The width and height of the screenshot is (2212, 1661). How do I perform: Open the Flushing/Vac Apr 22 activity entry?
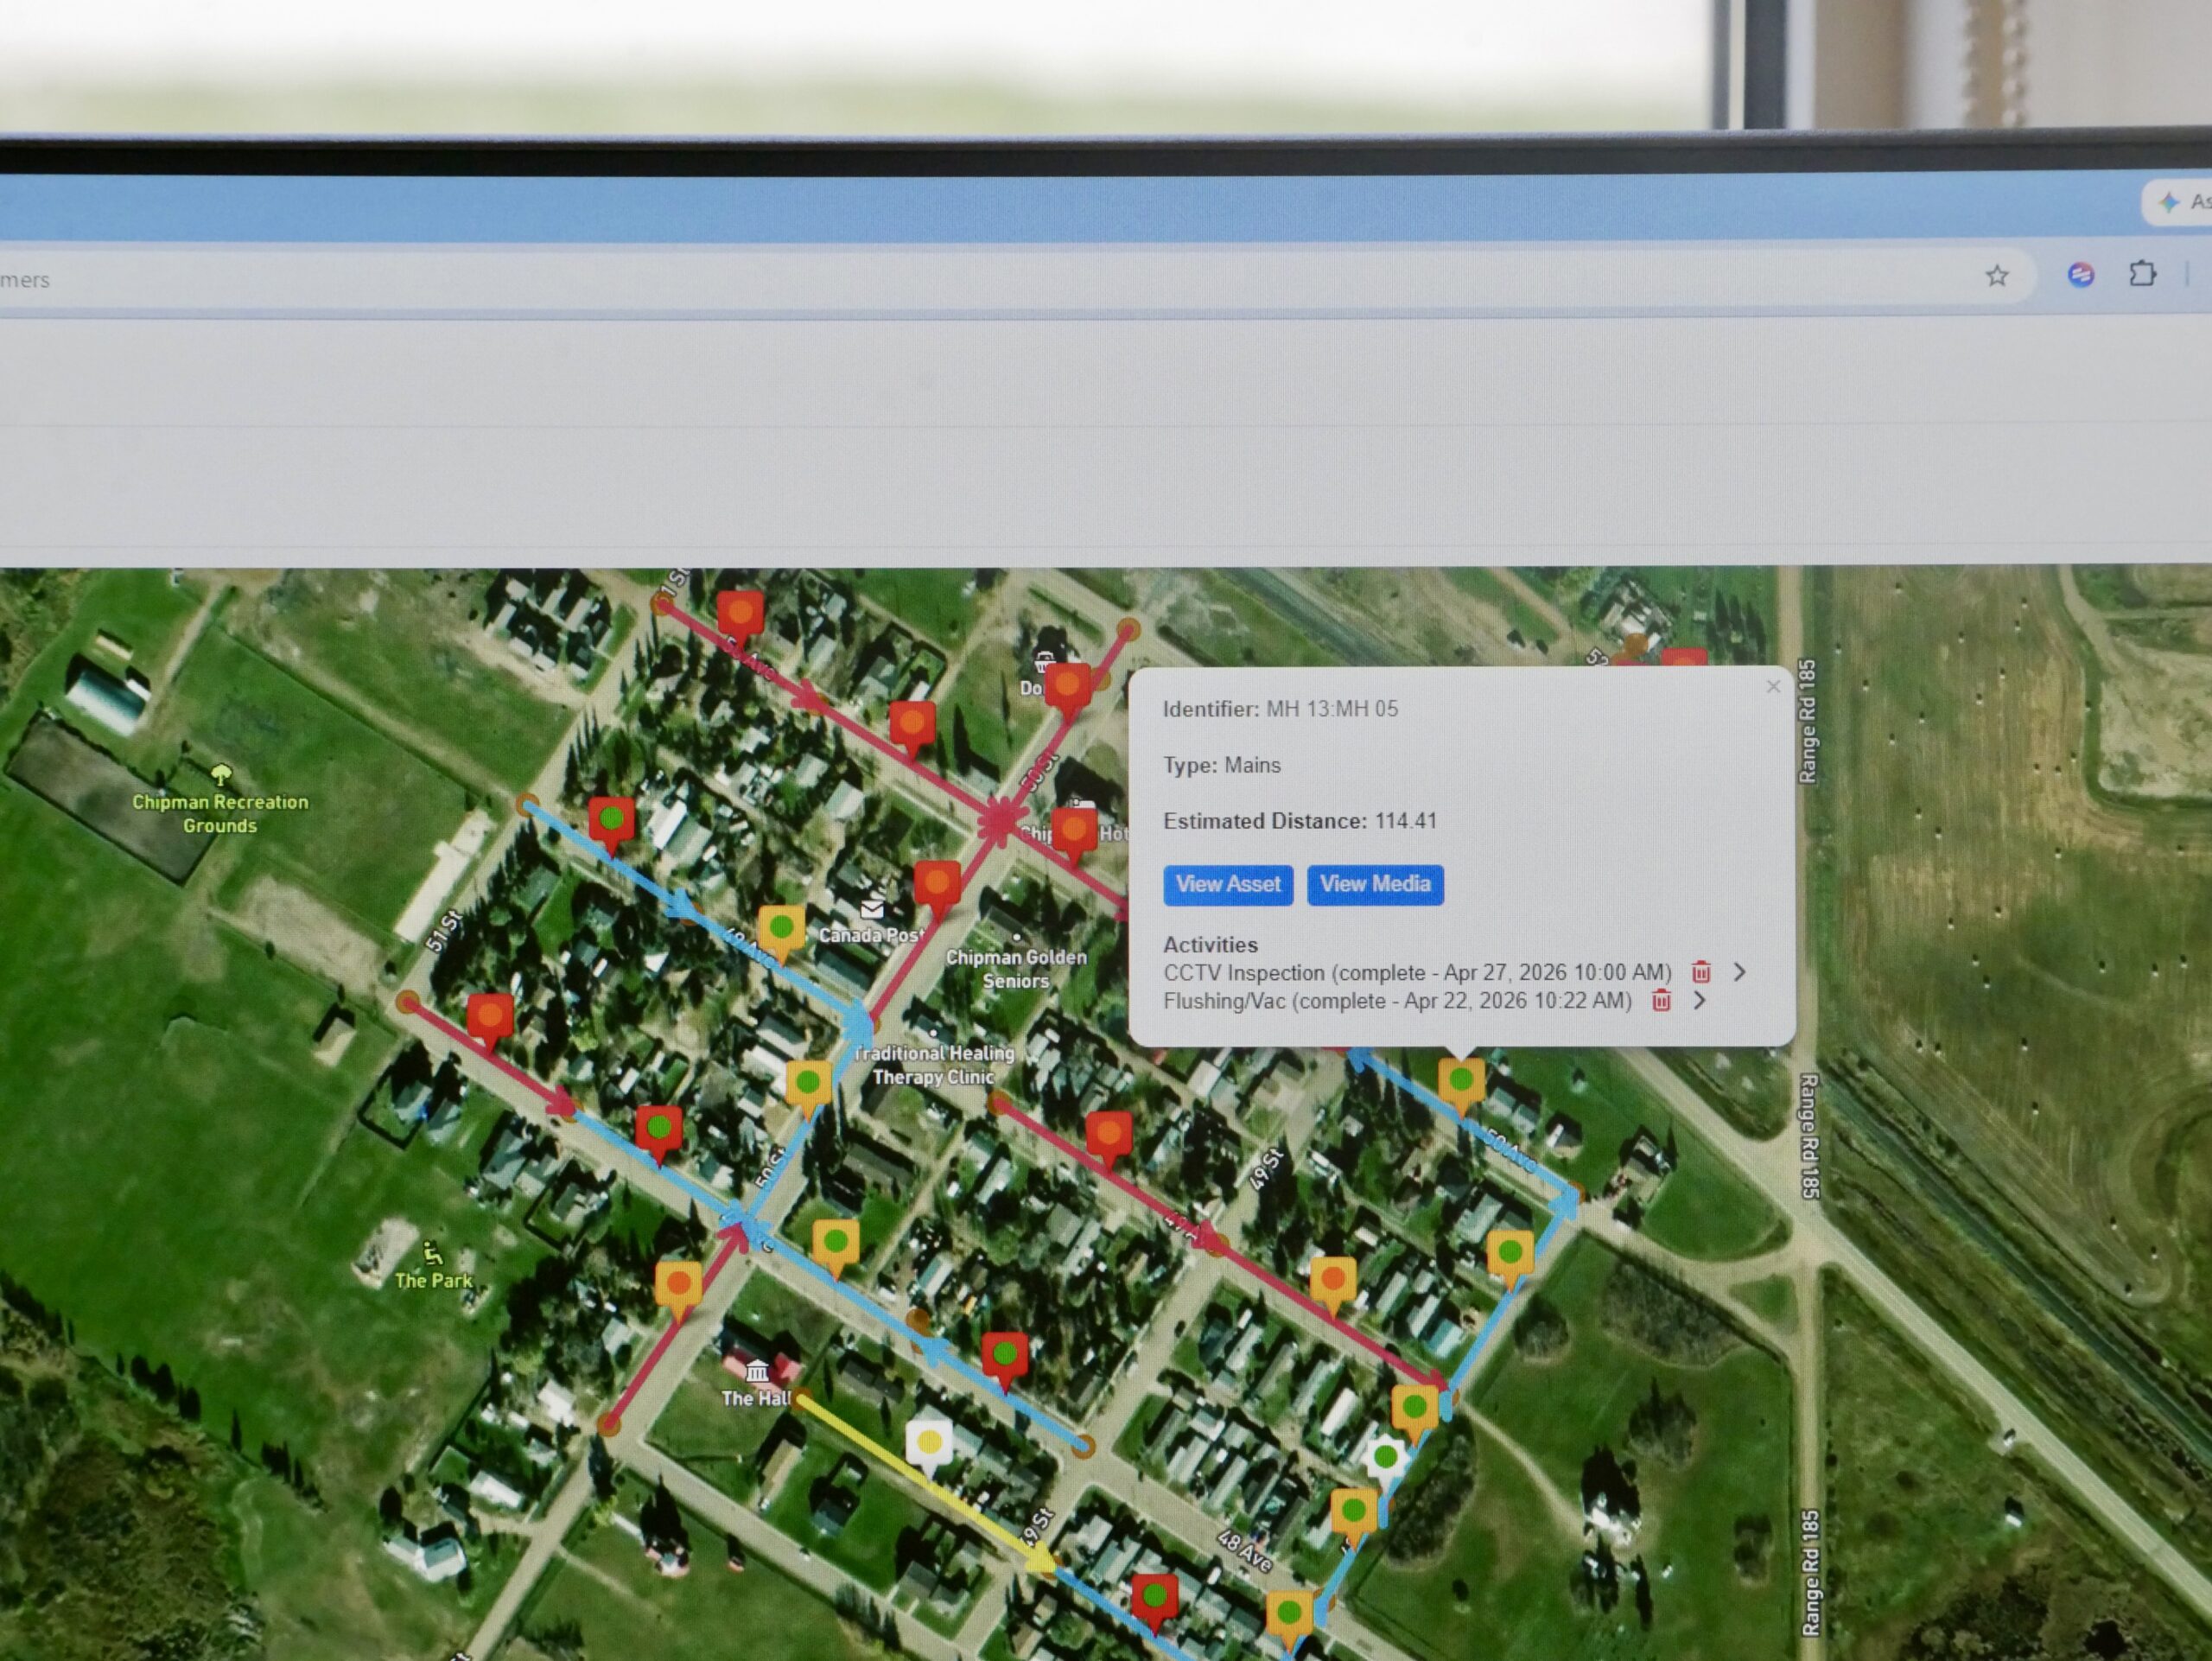pos(1397,1001)
